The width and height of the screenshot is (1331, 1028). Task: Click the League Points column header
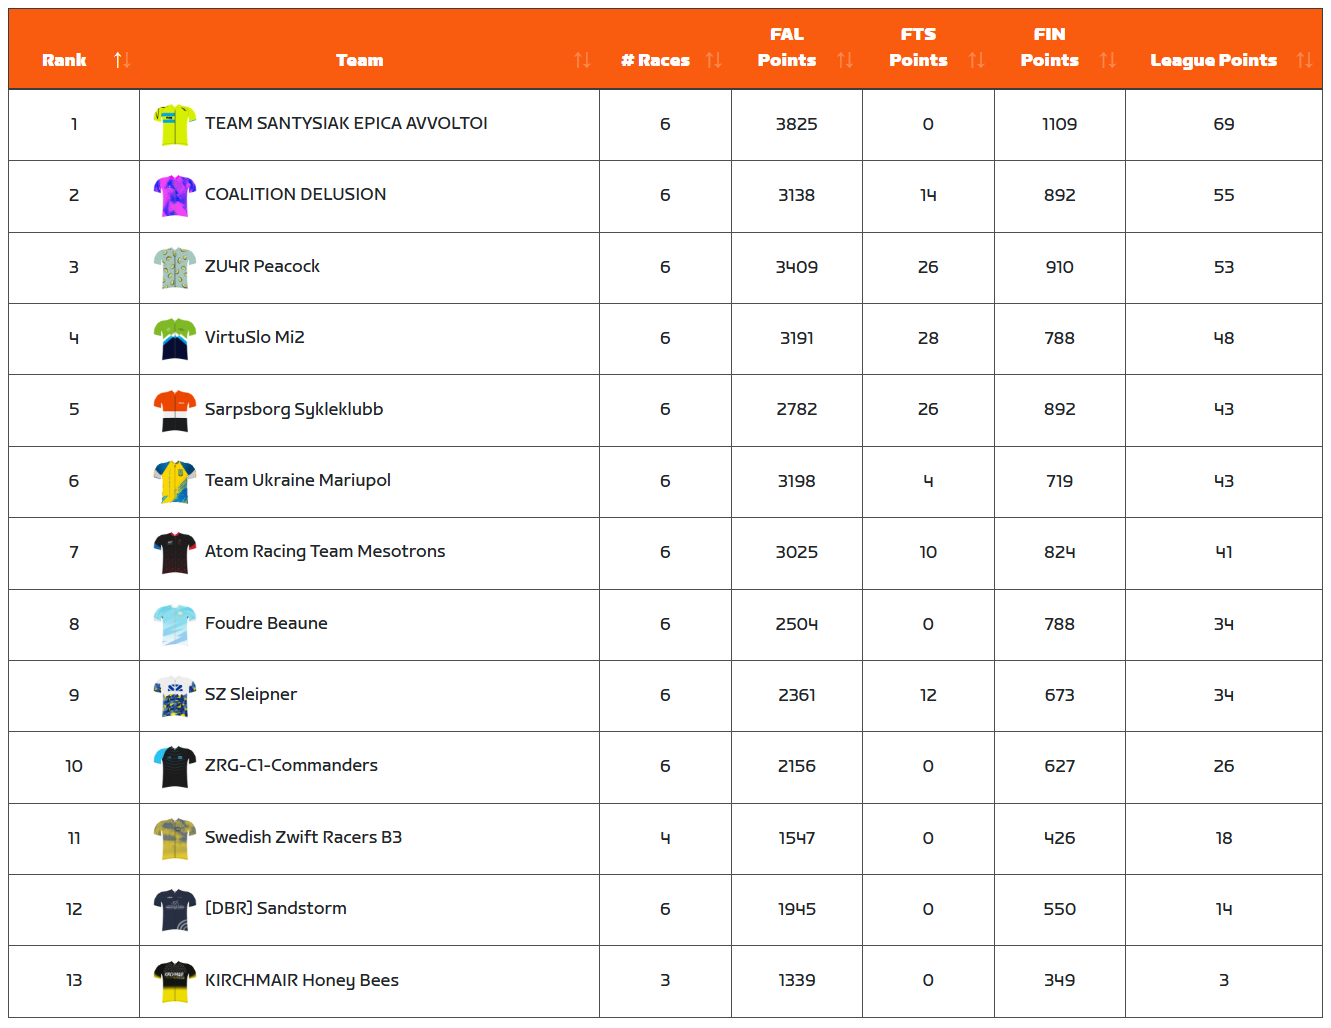coord(1213,60)
